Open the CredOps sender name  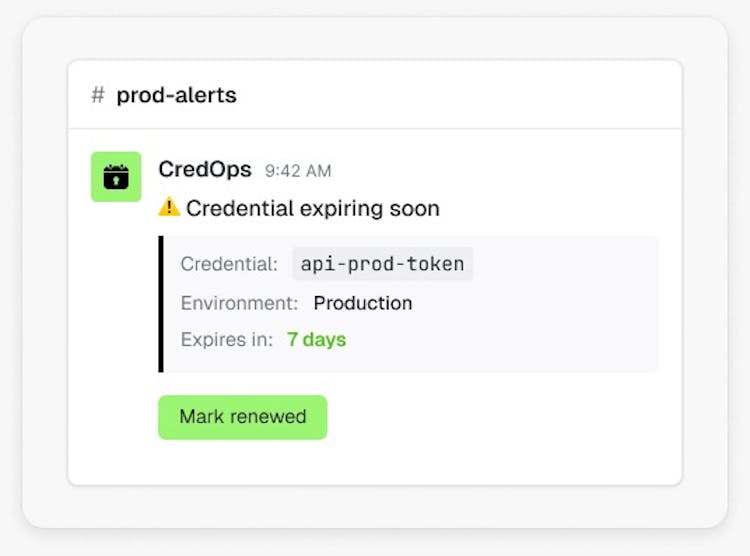205,170
